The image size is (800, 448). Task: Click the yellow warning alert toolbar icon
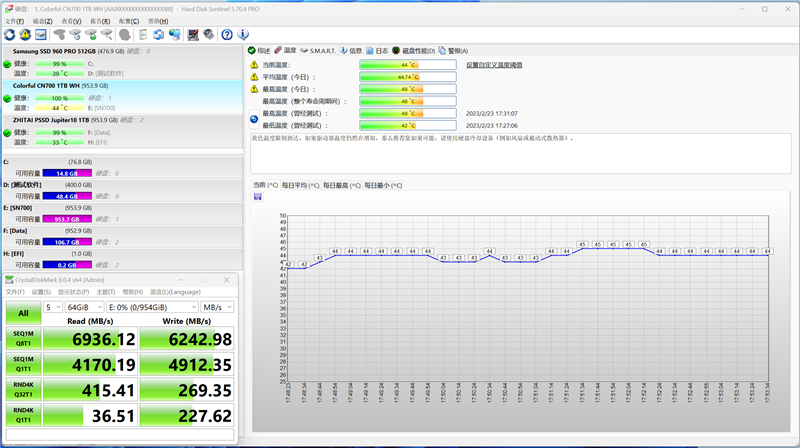[x=25, y=35]
